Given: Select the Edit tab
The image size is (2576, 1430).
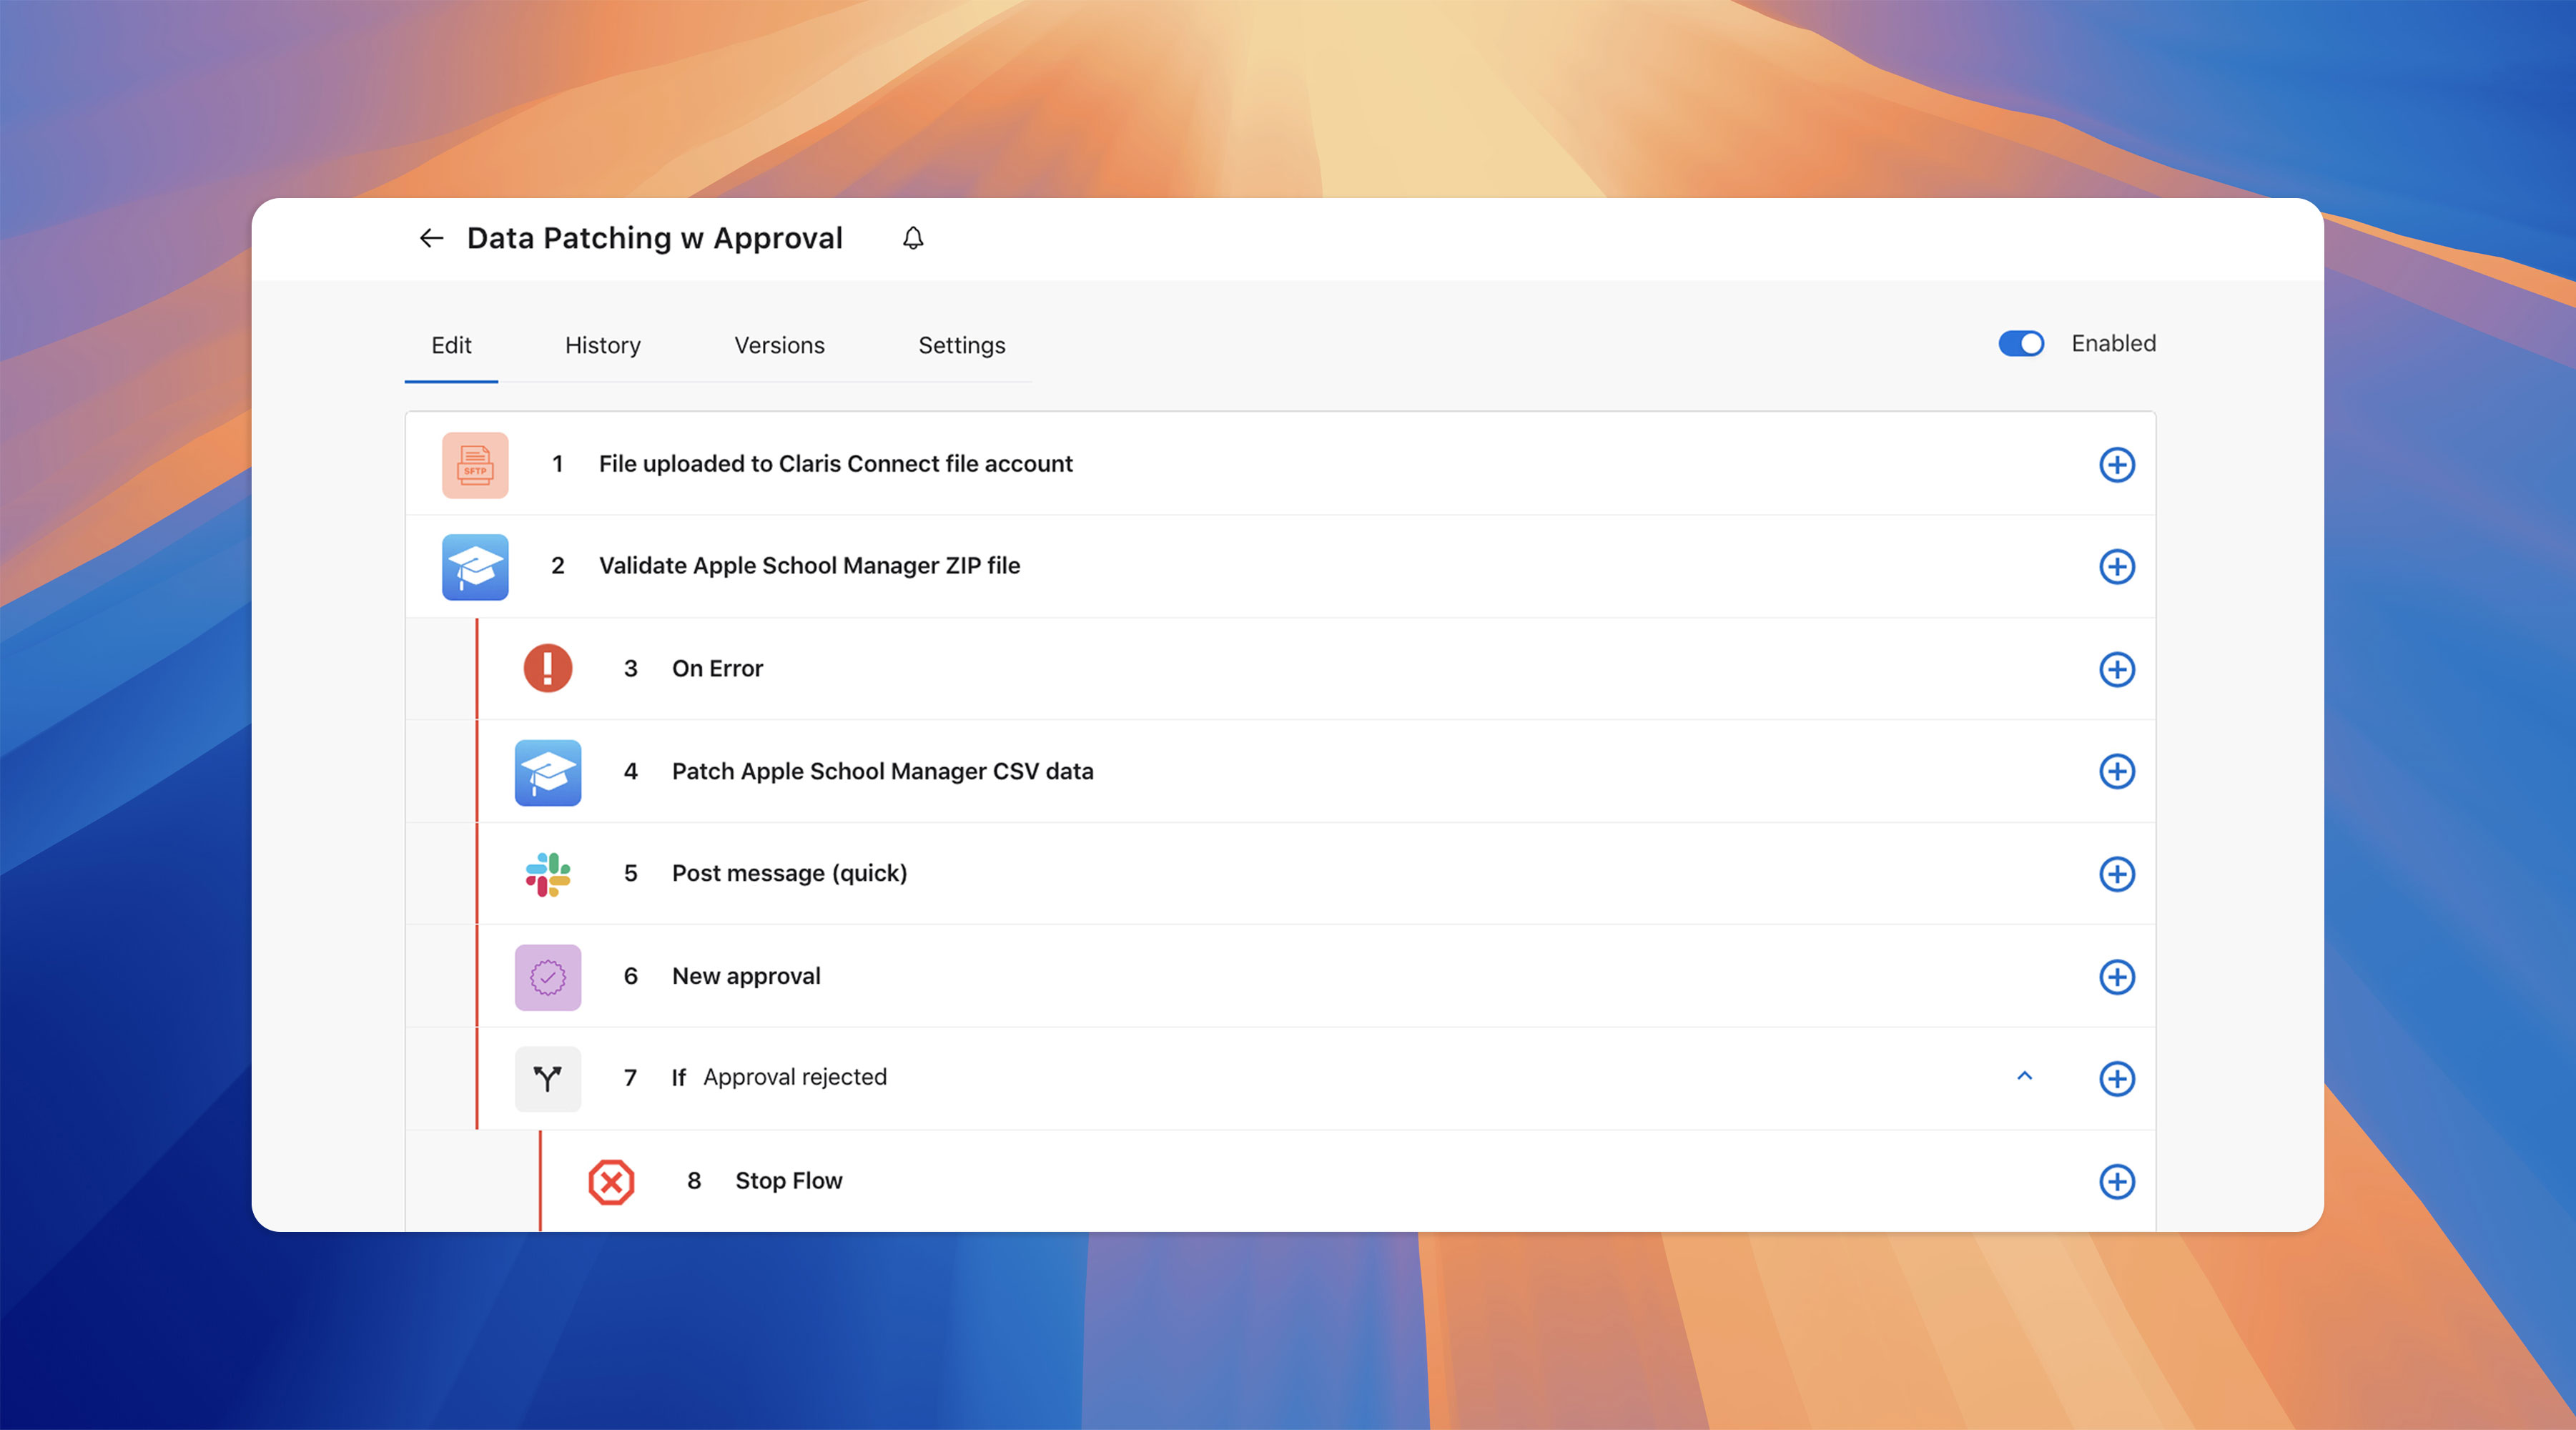Looking at the screenshot, I should (451, 346).
